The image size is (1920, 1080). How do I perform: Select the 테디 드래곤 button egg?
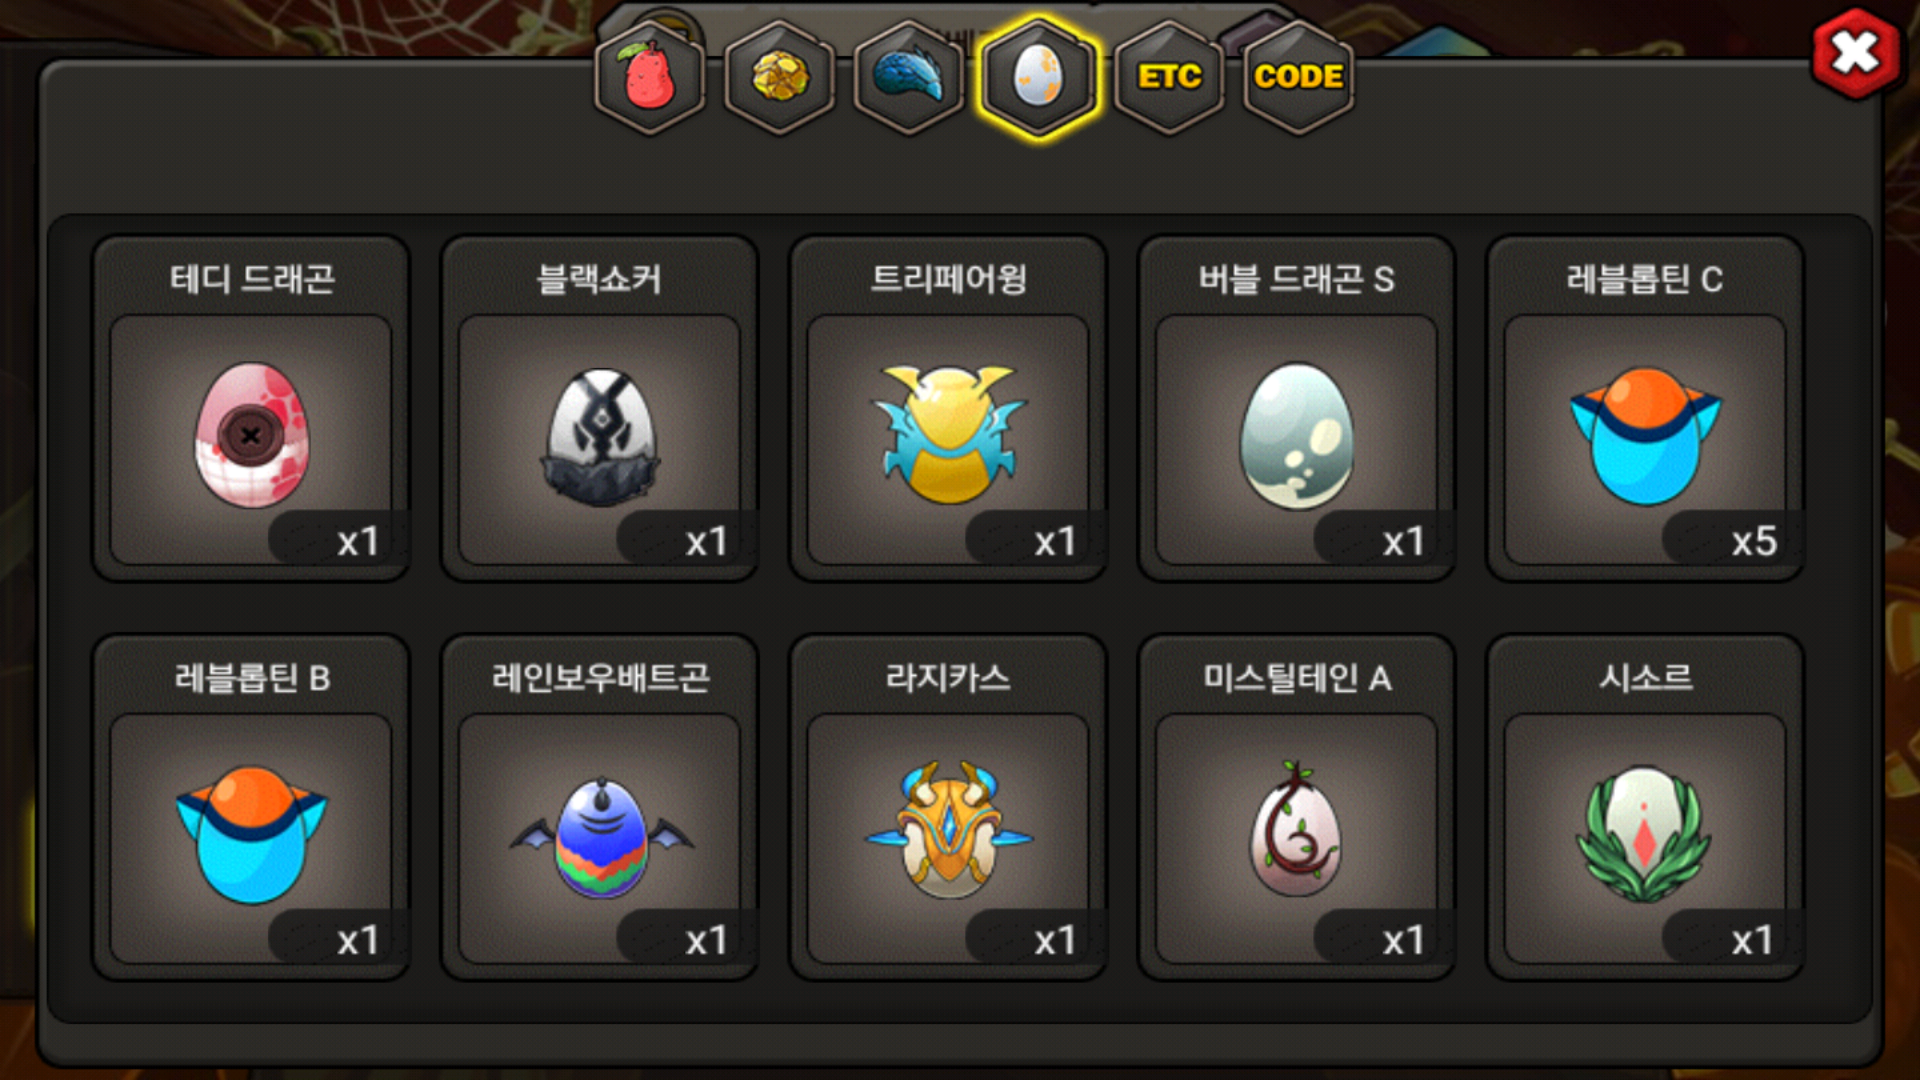251,435
